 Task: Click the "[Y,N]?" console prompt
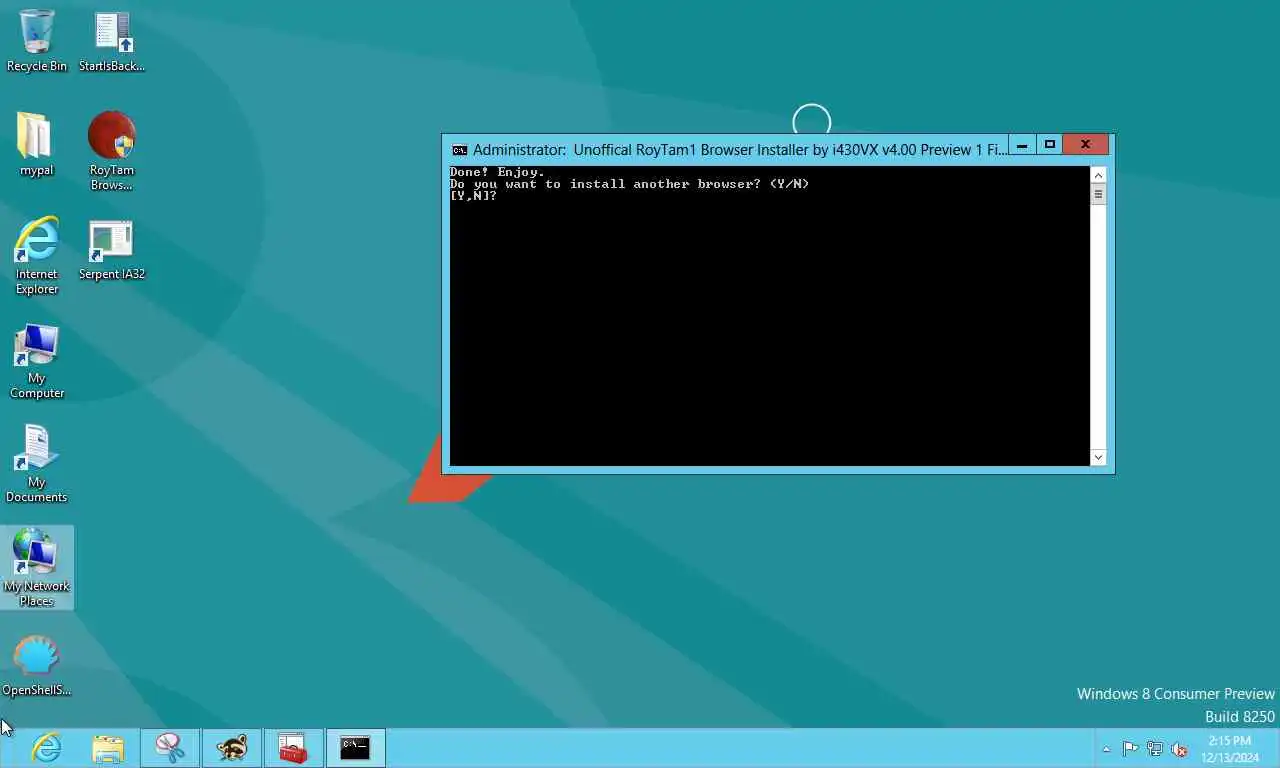pos(473,196)
